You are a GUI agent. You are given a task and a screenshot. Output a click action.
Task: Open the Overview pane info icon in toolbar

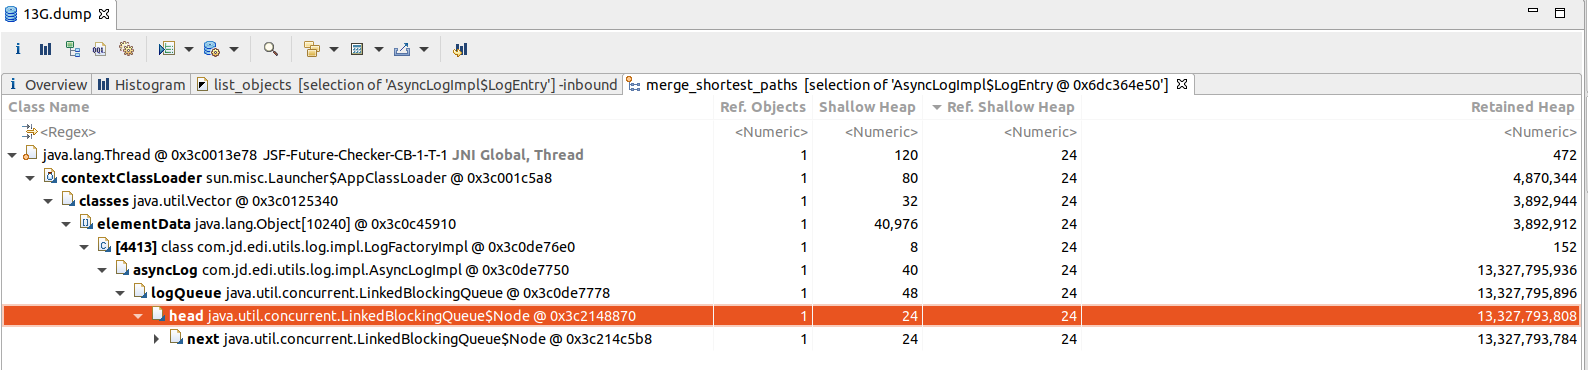[x=18, y=48]
